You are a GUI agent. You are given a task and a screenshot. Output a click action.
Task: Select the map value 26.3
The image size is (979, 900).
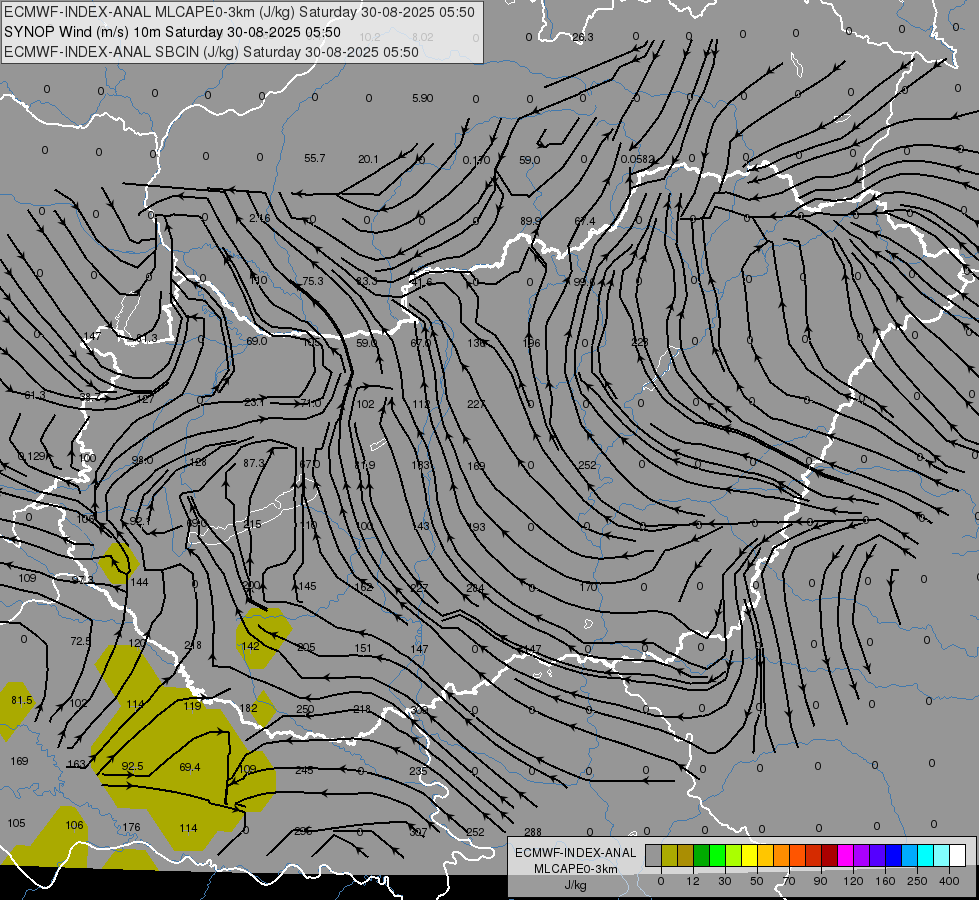[x=583, y=37]
